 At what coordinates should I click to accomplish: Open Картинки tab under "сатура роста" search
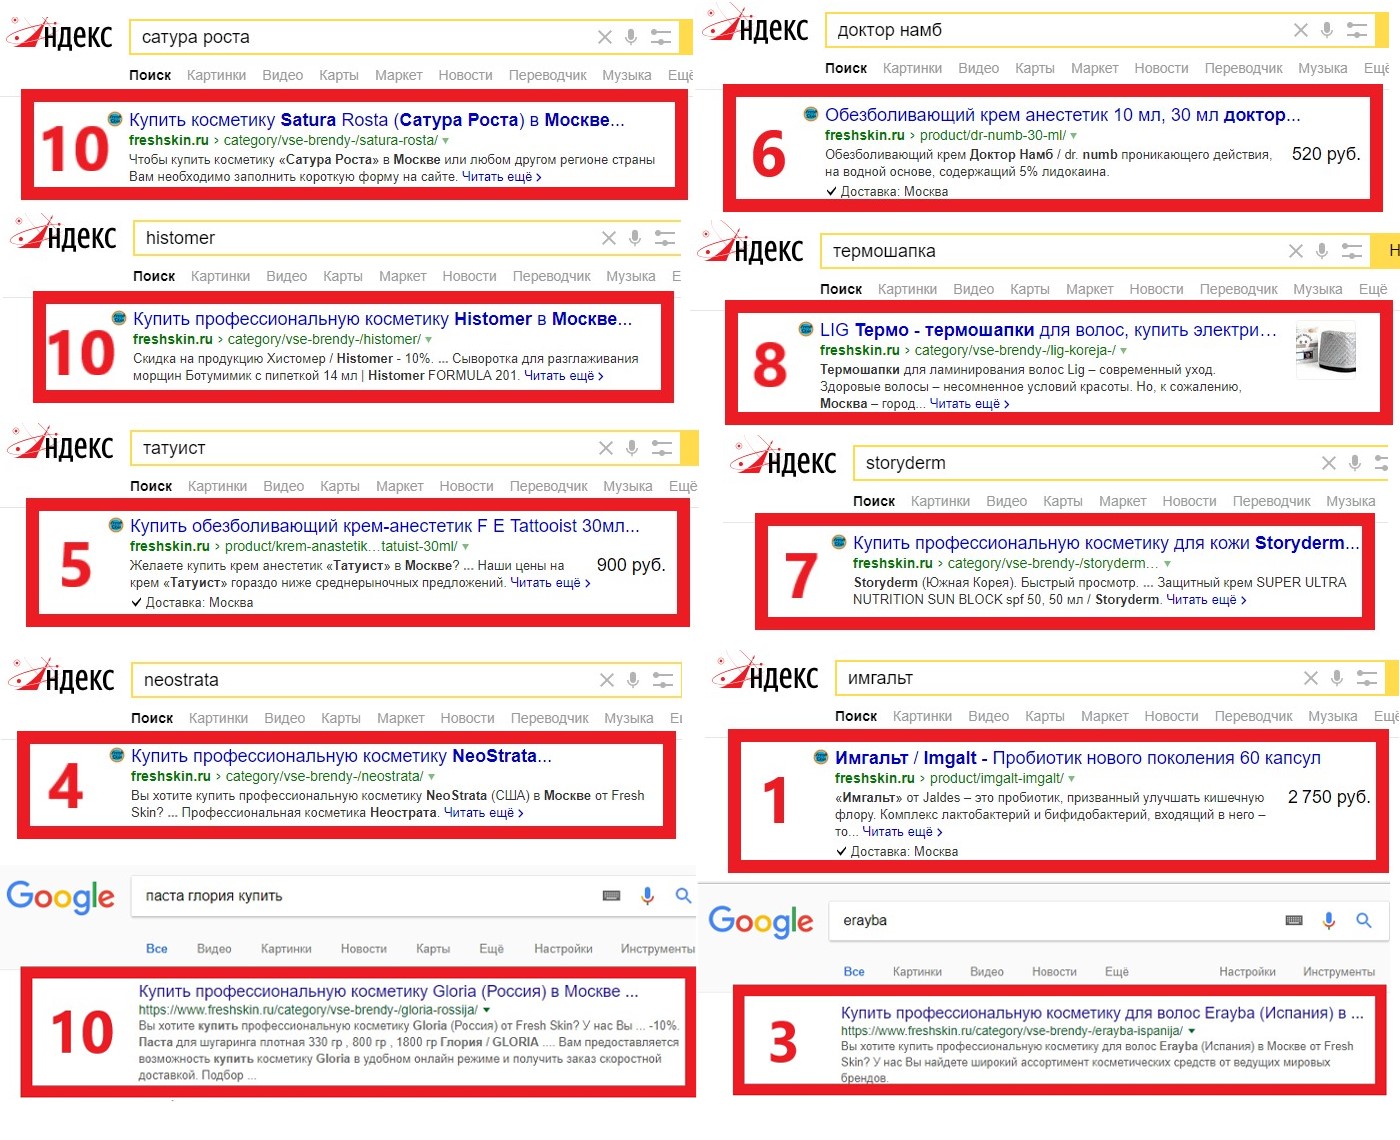click(x=216, y=75)
